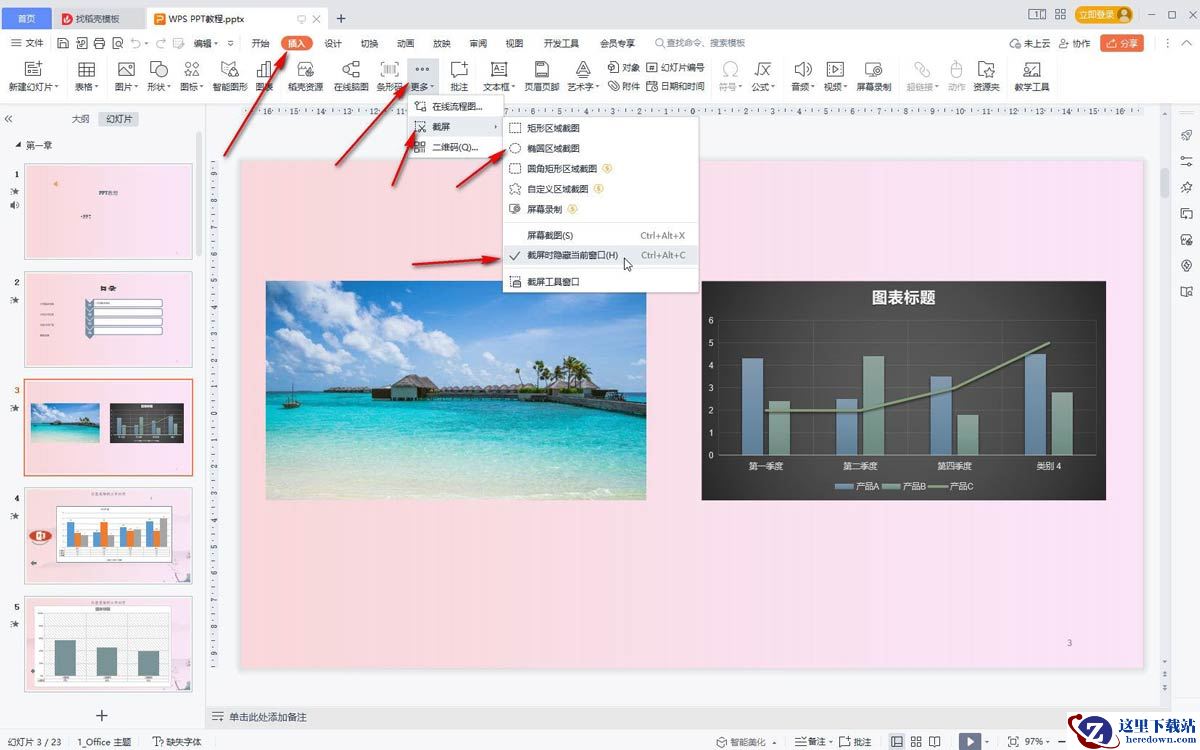Insert 幻灯片编号 slide number
Image resolution: width=1200 pixels, height=750 pixels.
click(x=676, y=67)
